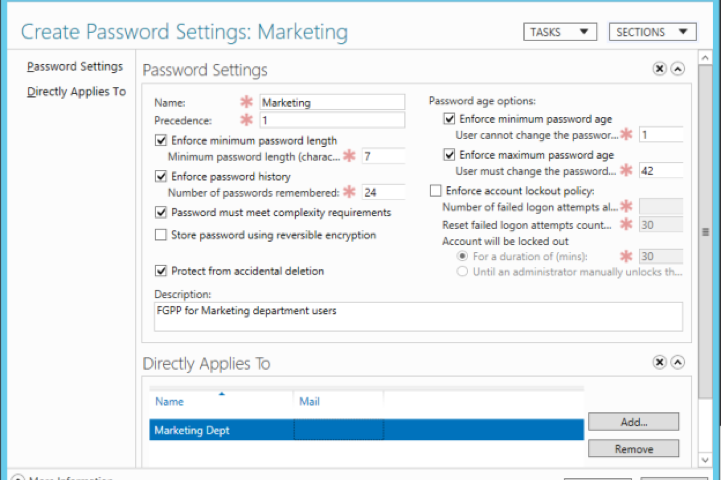721x480 pixels.
Task: Click the Add... button
Action: (633, 422)
